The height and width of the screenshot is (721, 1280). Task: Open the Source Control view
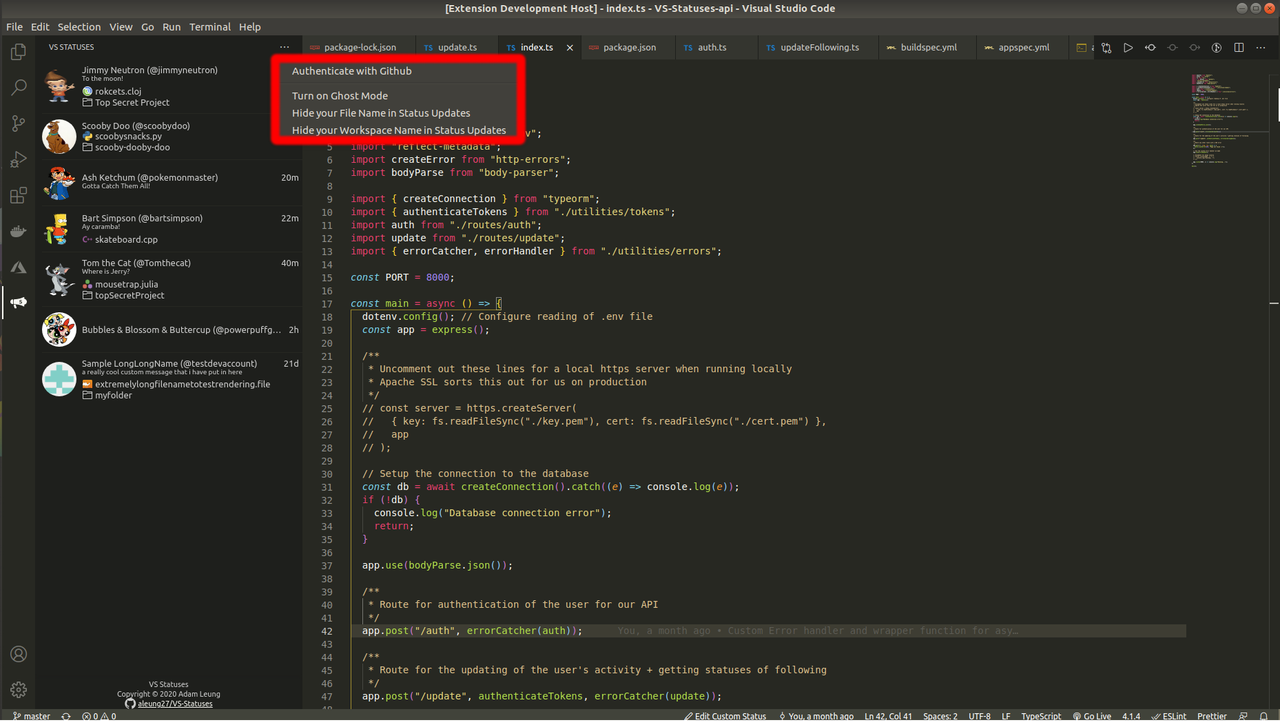pyautogui.click(x=18, y=124)
